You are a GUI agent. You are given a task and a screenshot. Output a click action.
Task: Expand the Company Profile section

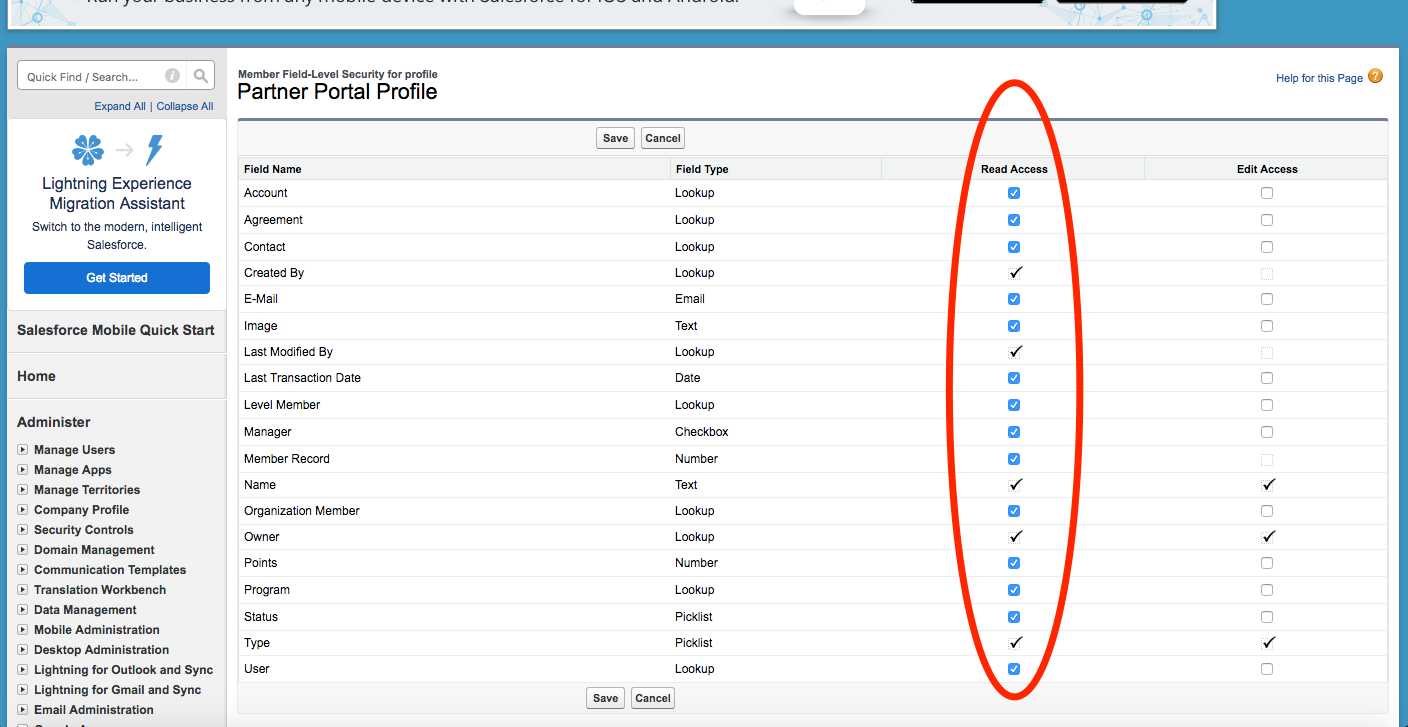[23, 510]
